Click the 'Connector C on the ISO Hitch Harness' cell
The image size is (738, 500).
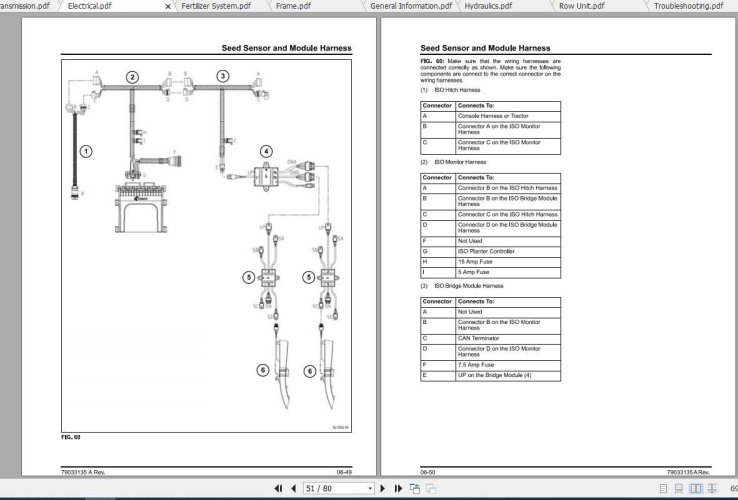[508, 215]
